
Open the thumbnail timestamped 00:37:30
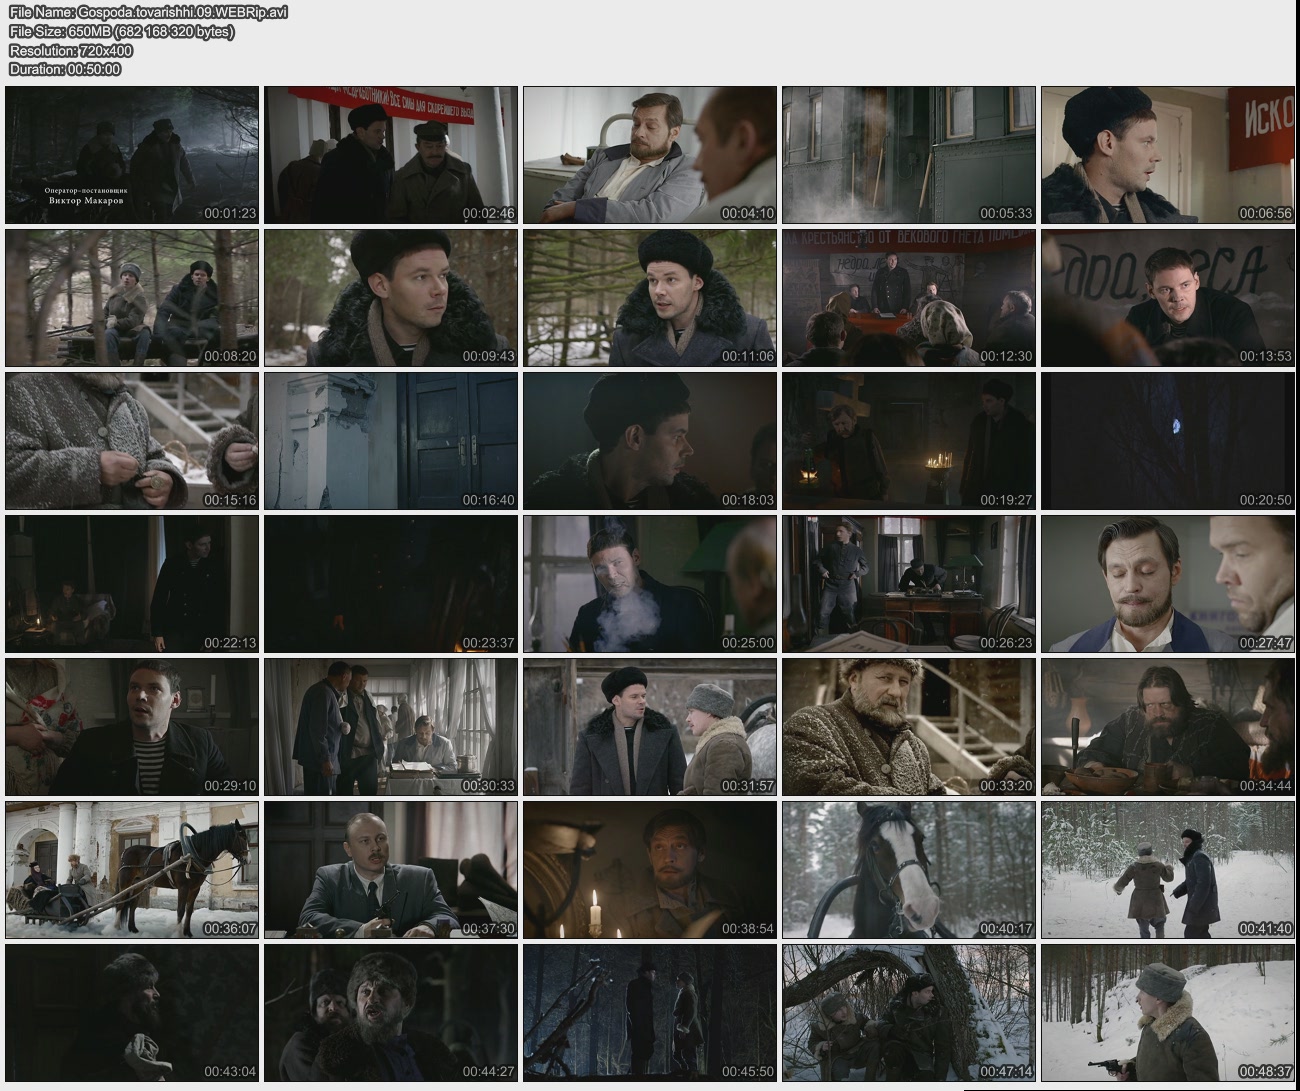tap(391, 870)
